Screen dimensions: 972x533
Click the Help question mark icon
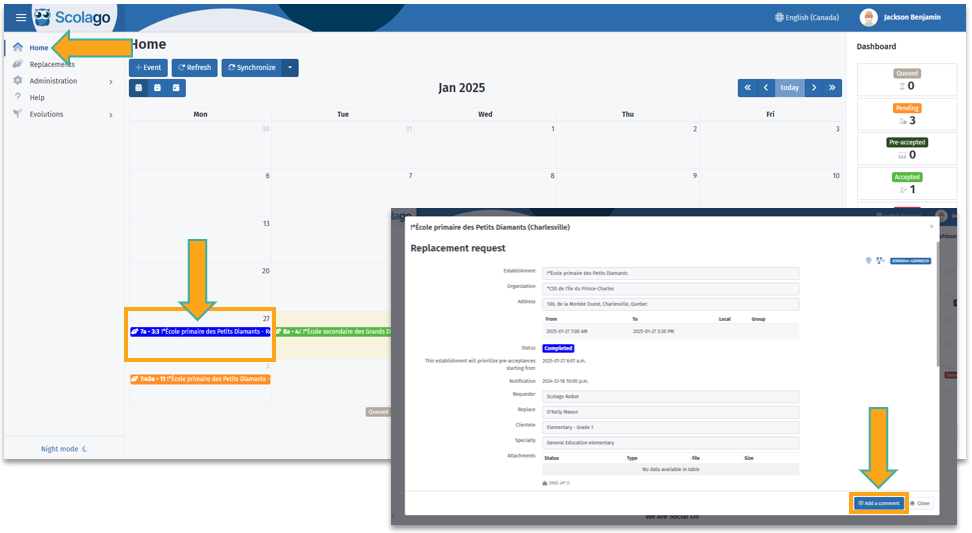tap(17, 97)
